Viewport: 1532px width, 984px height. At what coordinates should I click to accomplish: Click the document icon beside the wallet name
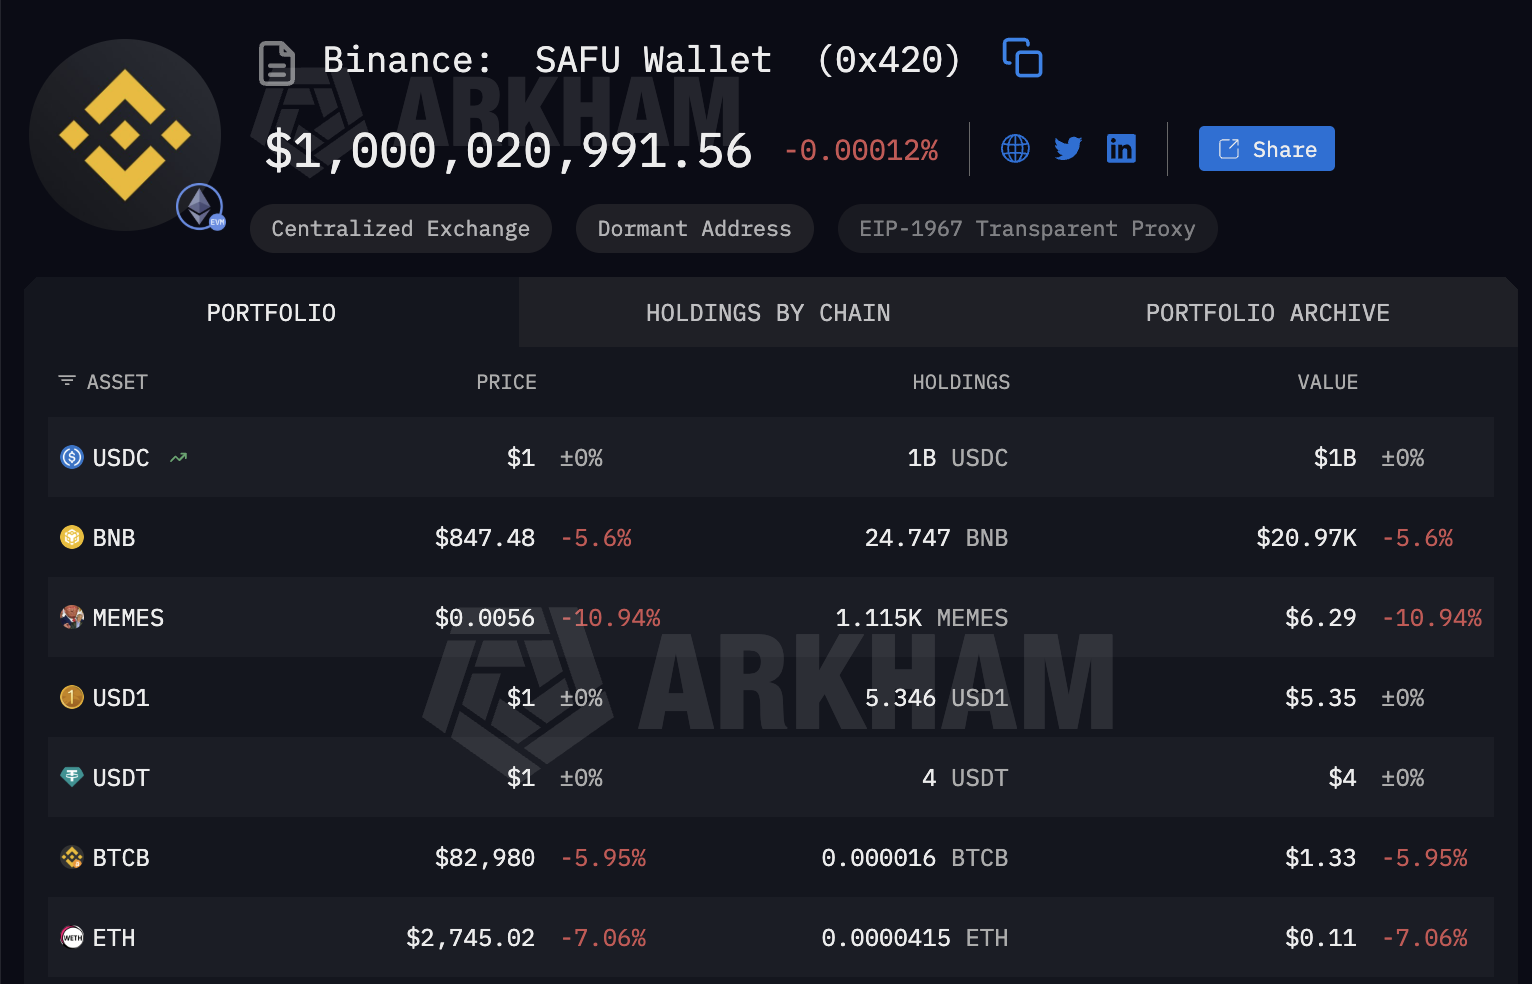coord(276,62)
